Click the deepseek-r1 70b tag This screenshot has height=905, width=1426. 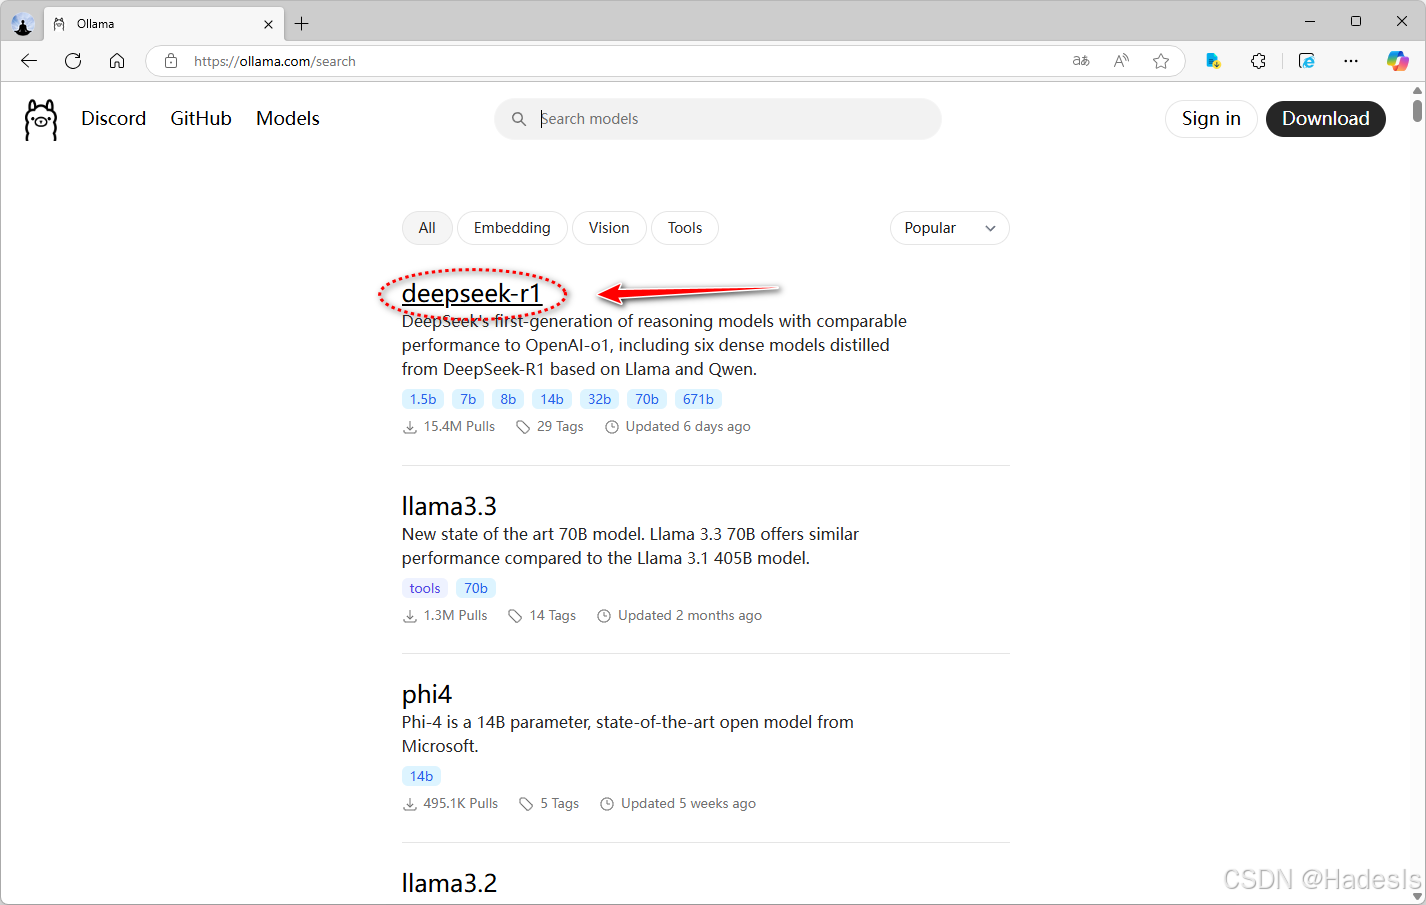click(x=647, y=399)
